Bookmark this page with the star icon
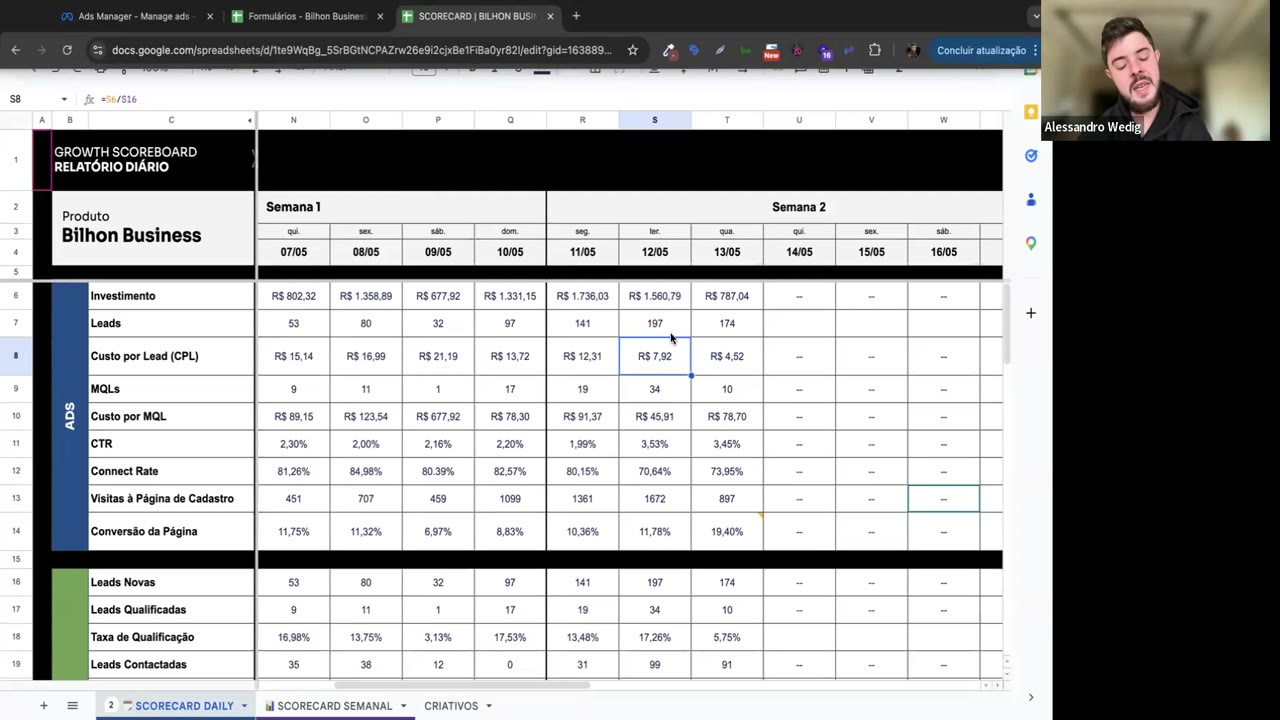1280x720 pixels. [x=633, y=50]
